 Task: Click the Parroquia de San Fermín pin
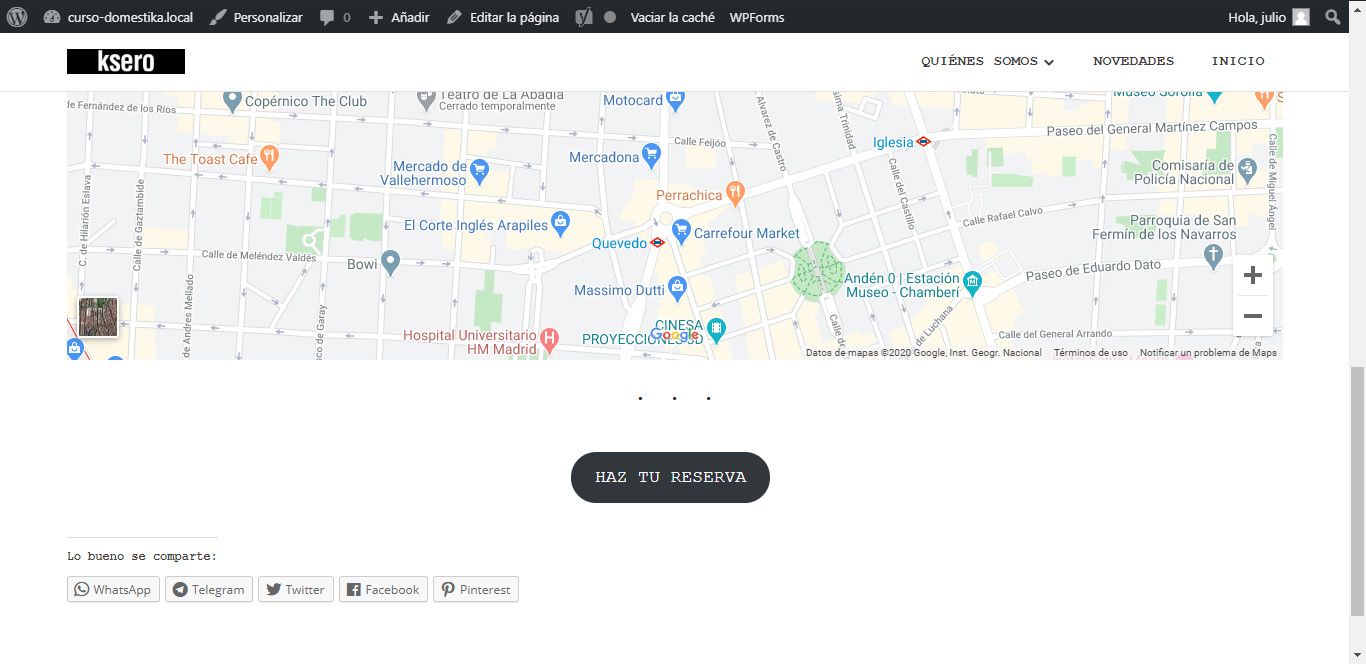[1214, 255]
